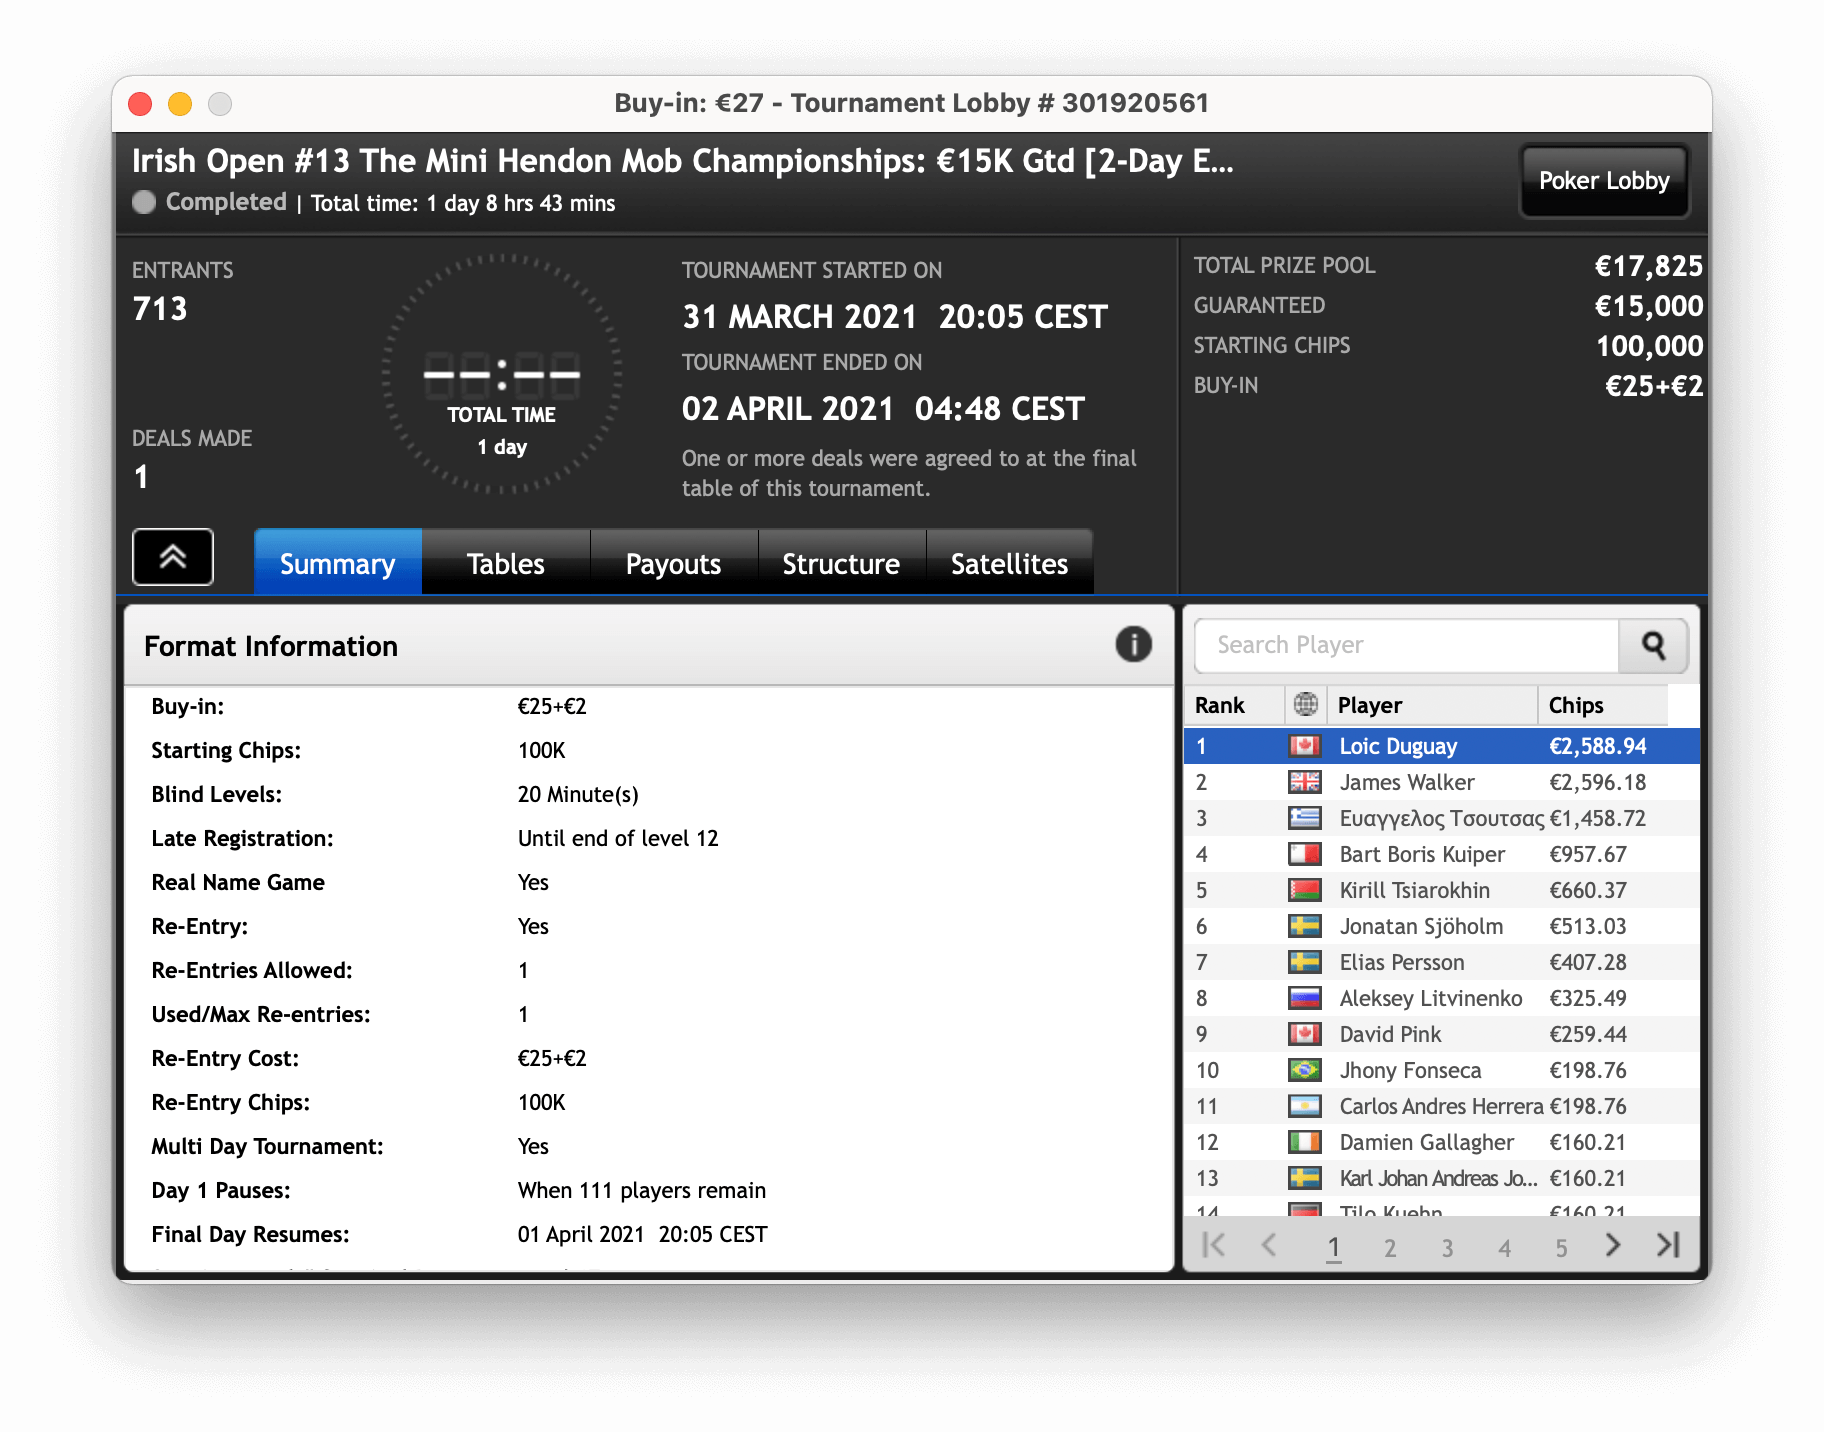This screenshot has height=1432, width=1824.
Task: Click the Belarus flag beside Kirill Tsiarokhin
Action: [x=1304, y=890]
